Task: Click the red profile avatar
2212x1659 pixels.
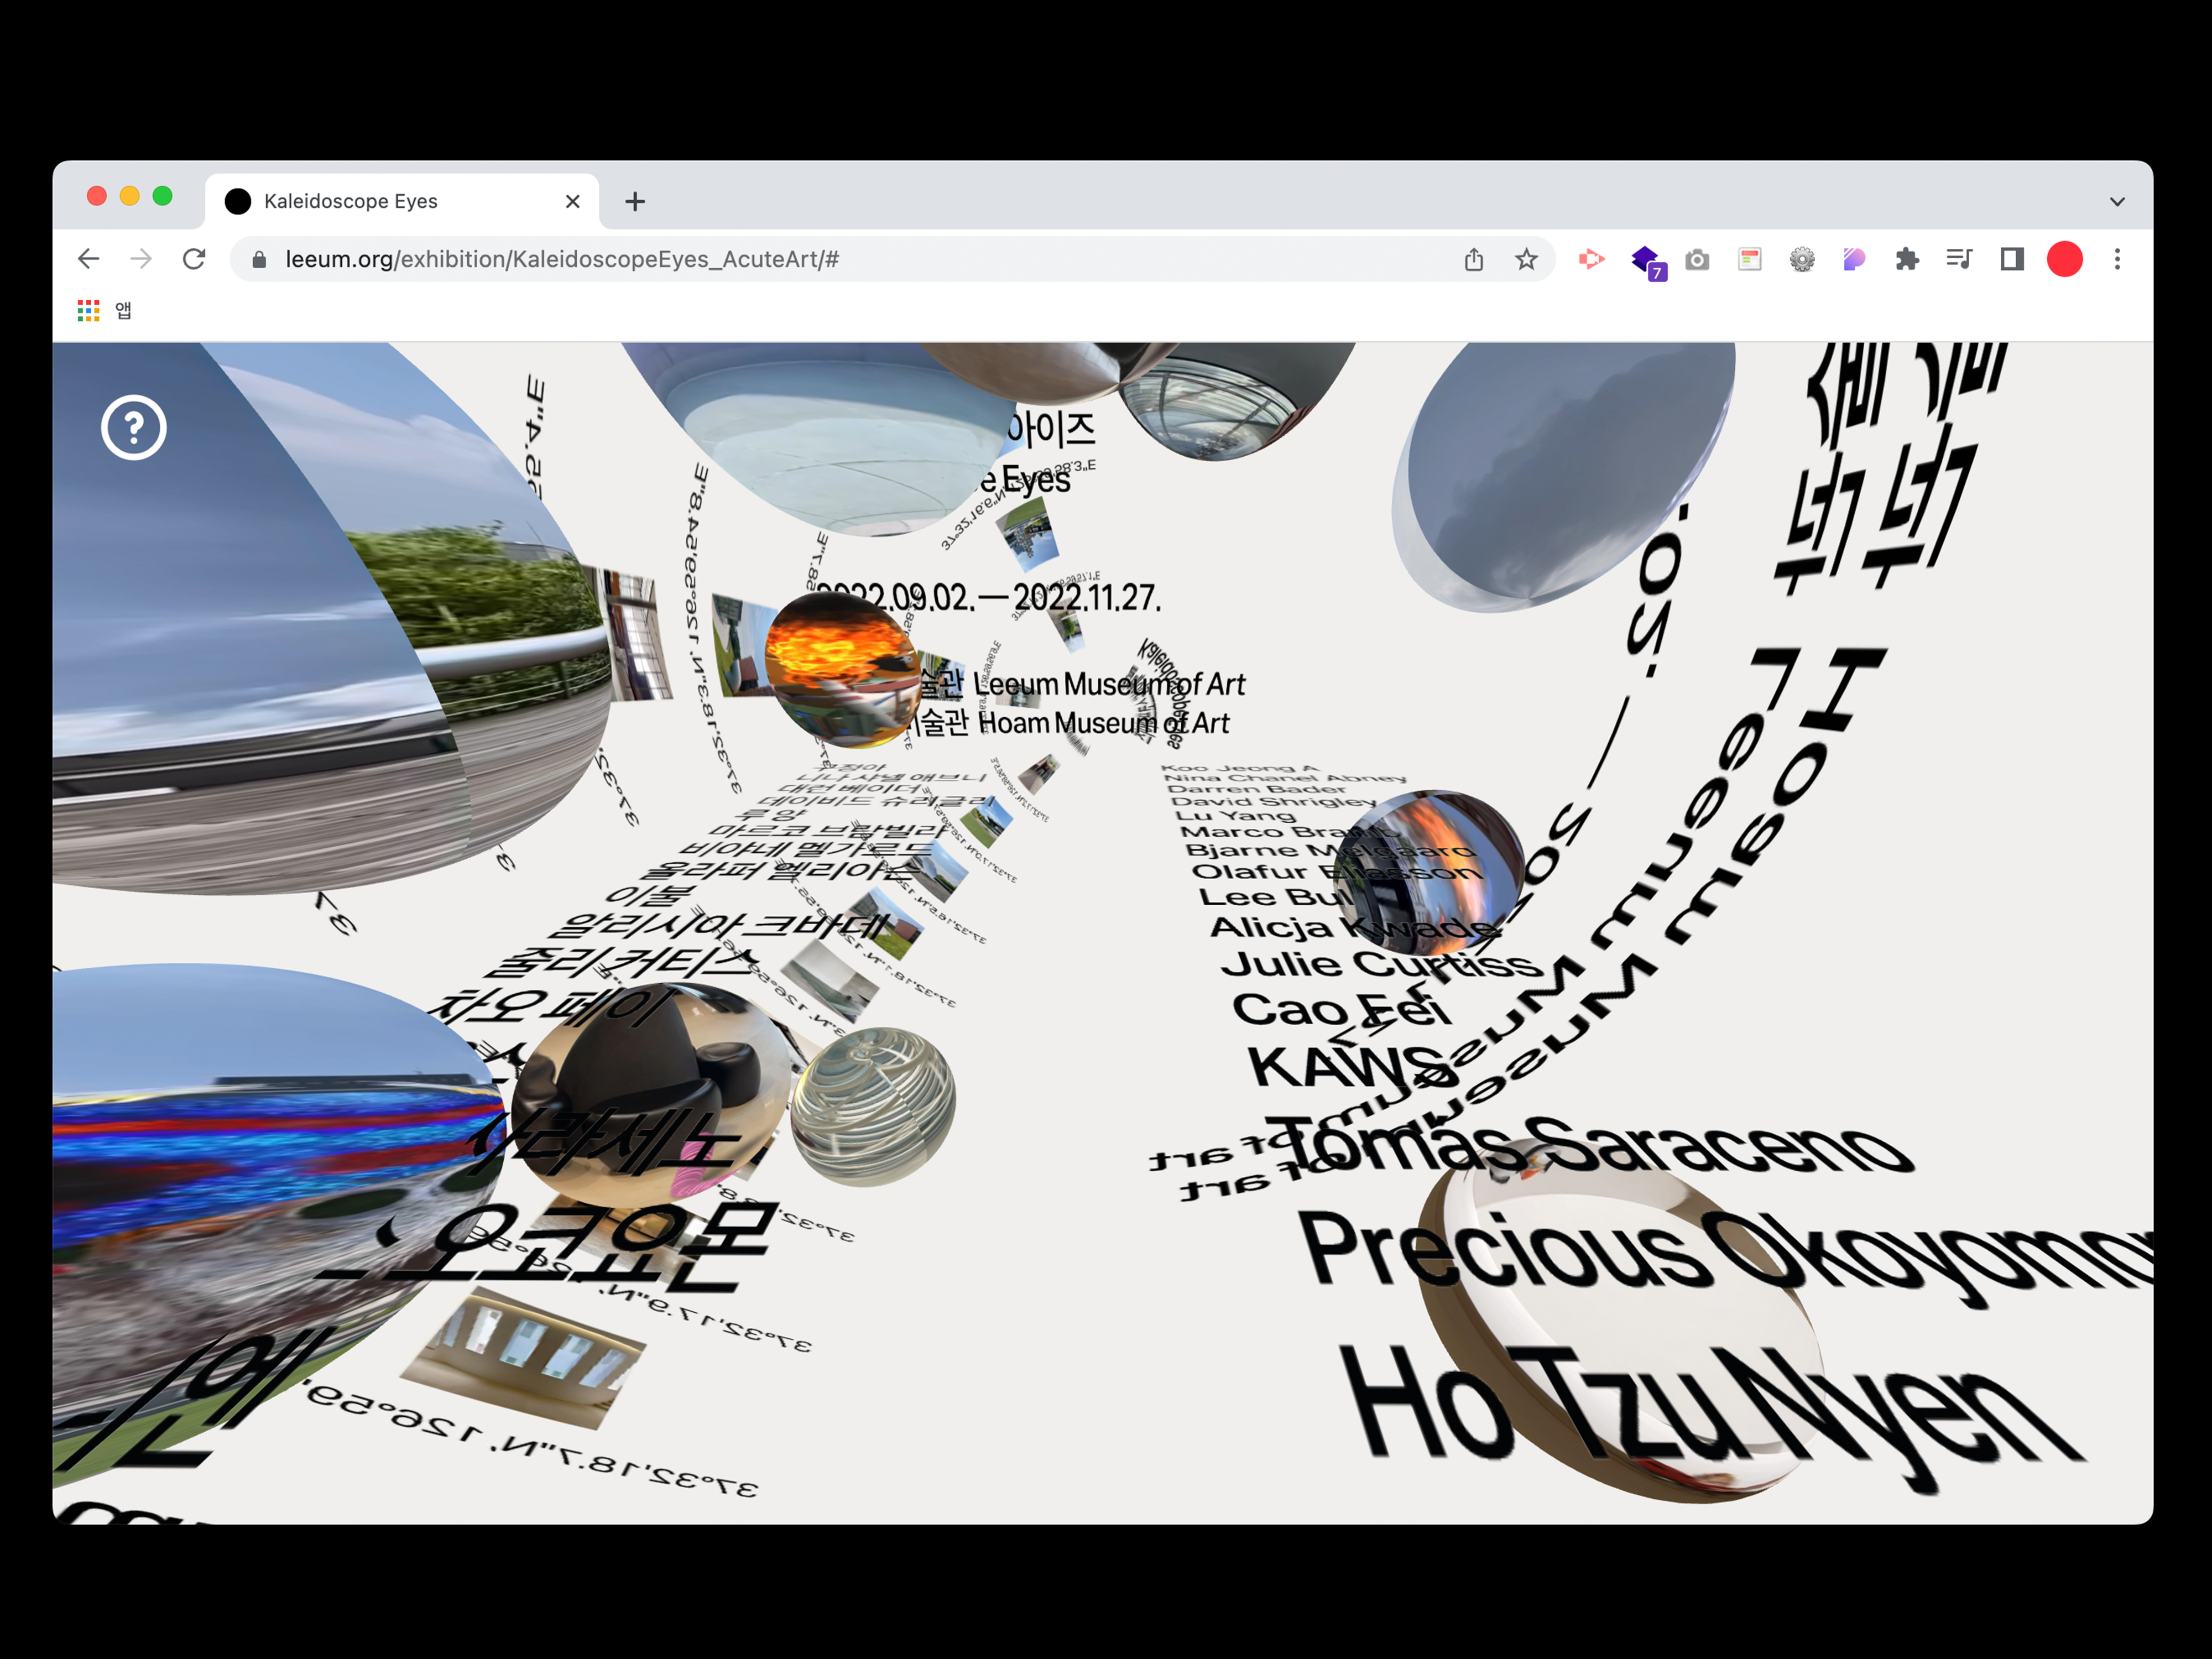Action: (x=2064, y=260)
